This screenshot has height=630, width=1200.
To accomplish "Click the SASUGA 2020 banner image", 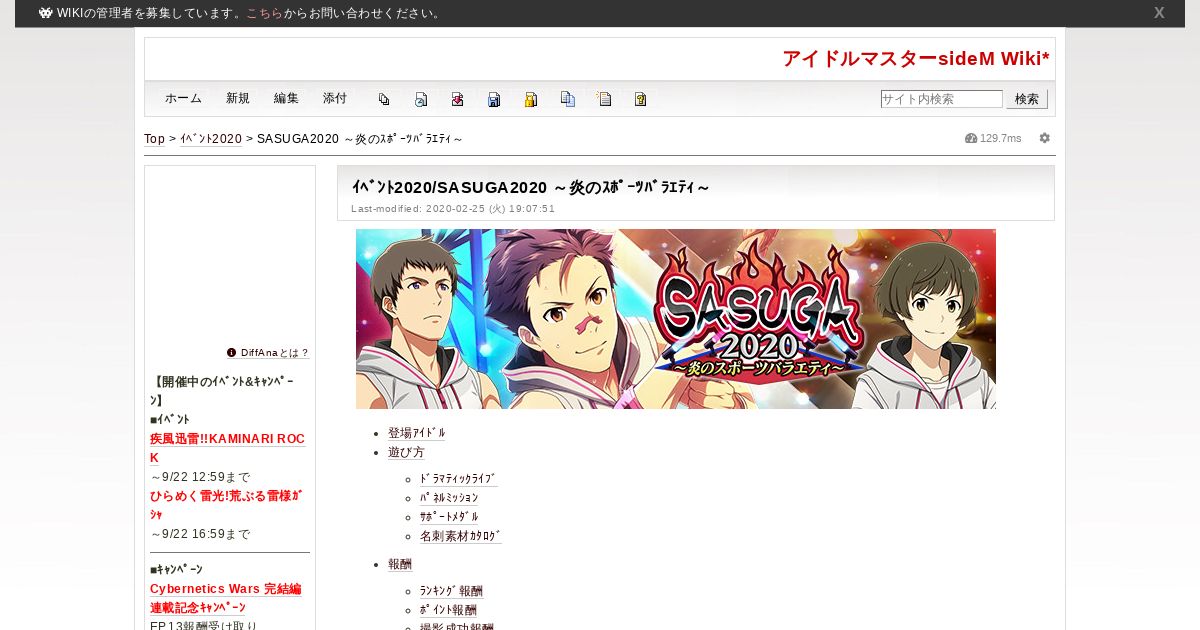I will (x=676, y=319).
